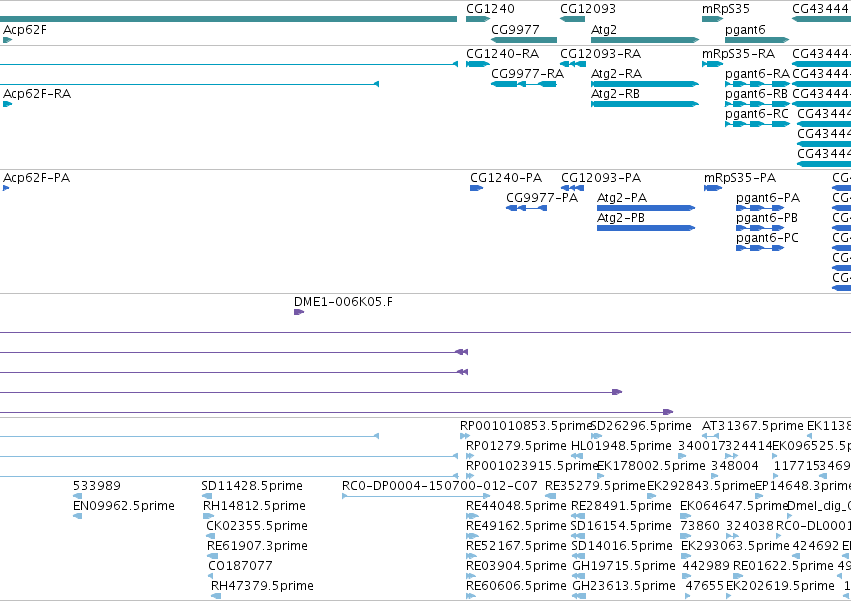The height and width of the screenshot is (601, 851).
Task: Click the RE61907.3prime EST label
Action: [257, 546]
